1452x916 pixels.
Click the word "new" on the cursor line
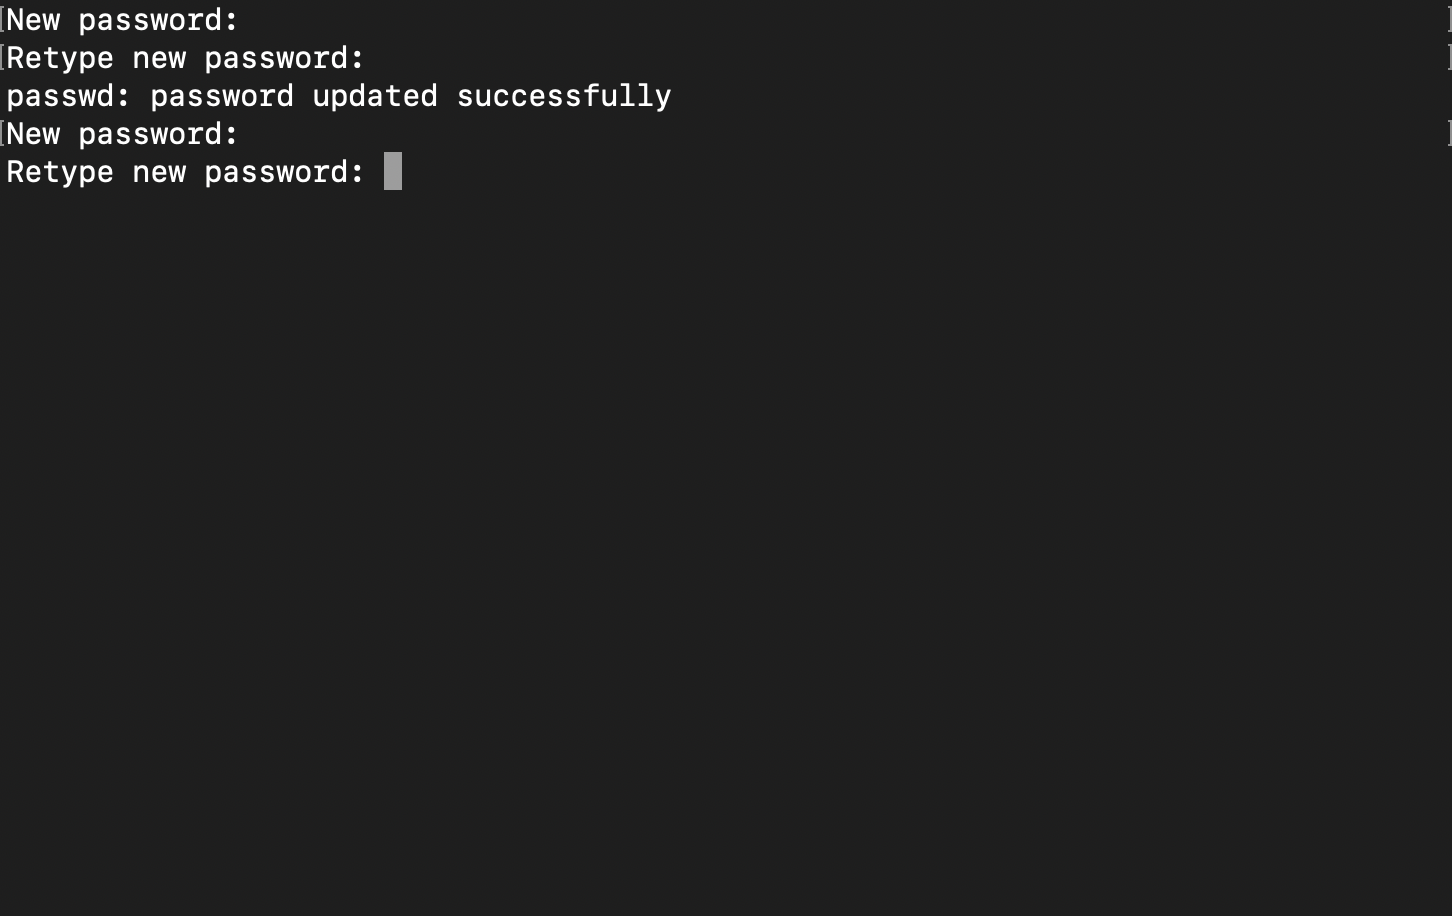159,172
